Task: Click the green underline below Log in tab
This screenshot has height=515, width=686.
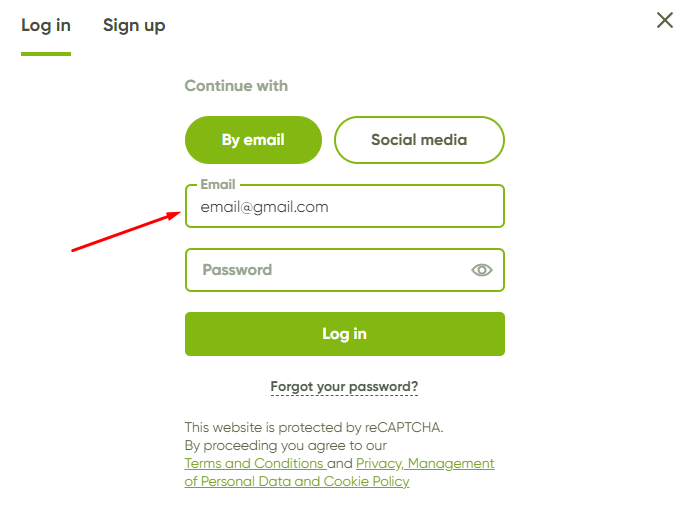Action: click(x=46, y=54)
